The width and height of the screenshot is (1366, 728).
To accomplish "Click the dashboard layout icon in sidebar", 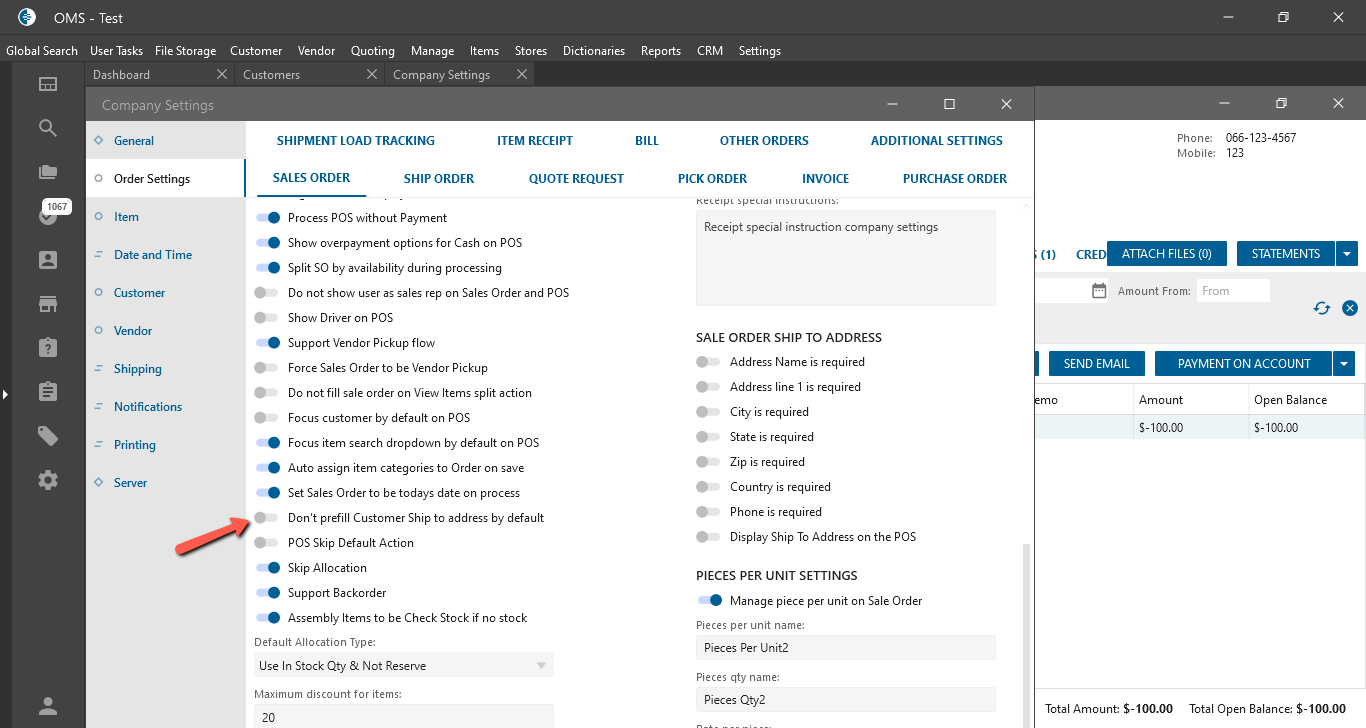I will pos(48,84).
